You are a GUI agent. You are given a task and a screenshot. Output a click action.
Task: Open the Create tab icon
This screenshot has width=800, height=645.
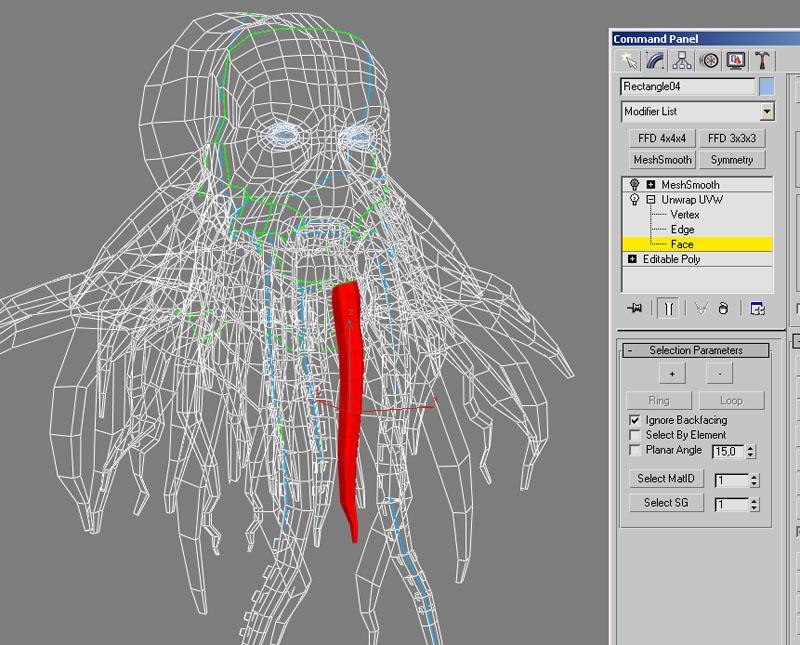tap(629, 61)
